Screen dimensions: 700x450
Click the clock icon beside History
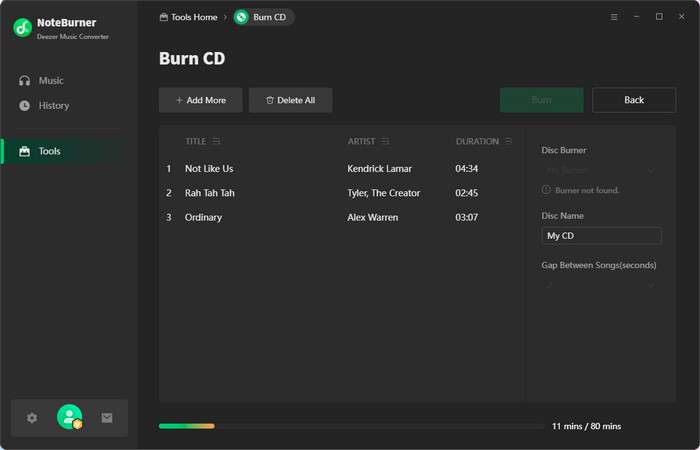coord(25,106)
